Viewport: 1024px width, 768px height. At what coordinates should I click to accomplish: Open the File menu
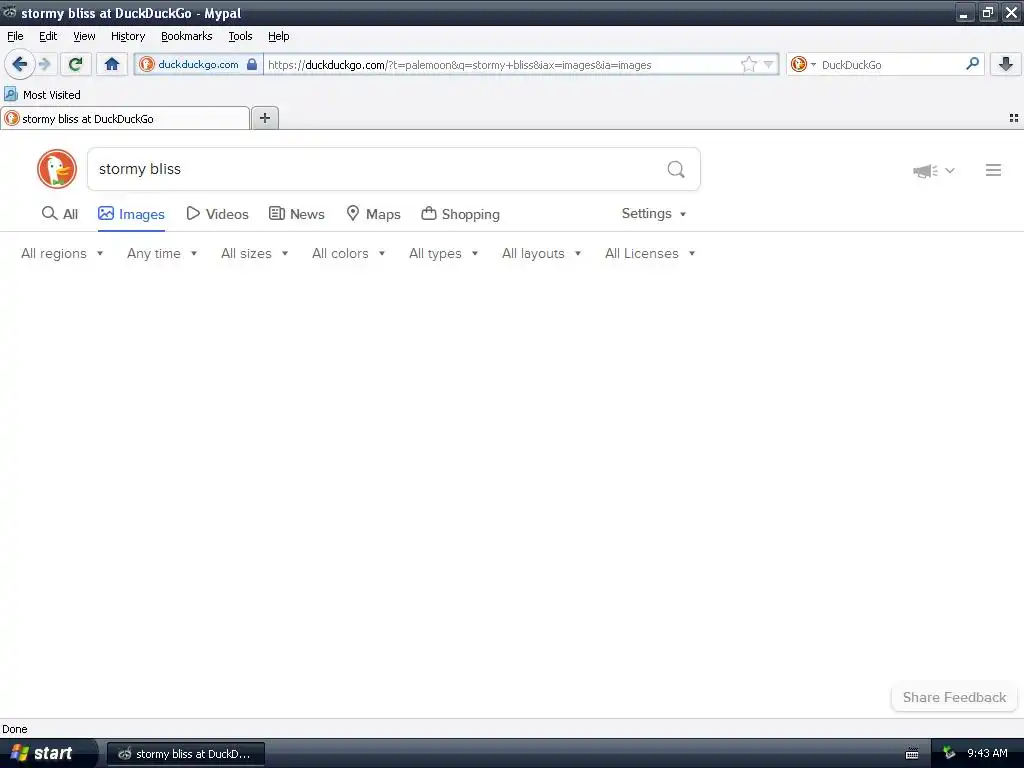[x=15, y=36]
